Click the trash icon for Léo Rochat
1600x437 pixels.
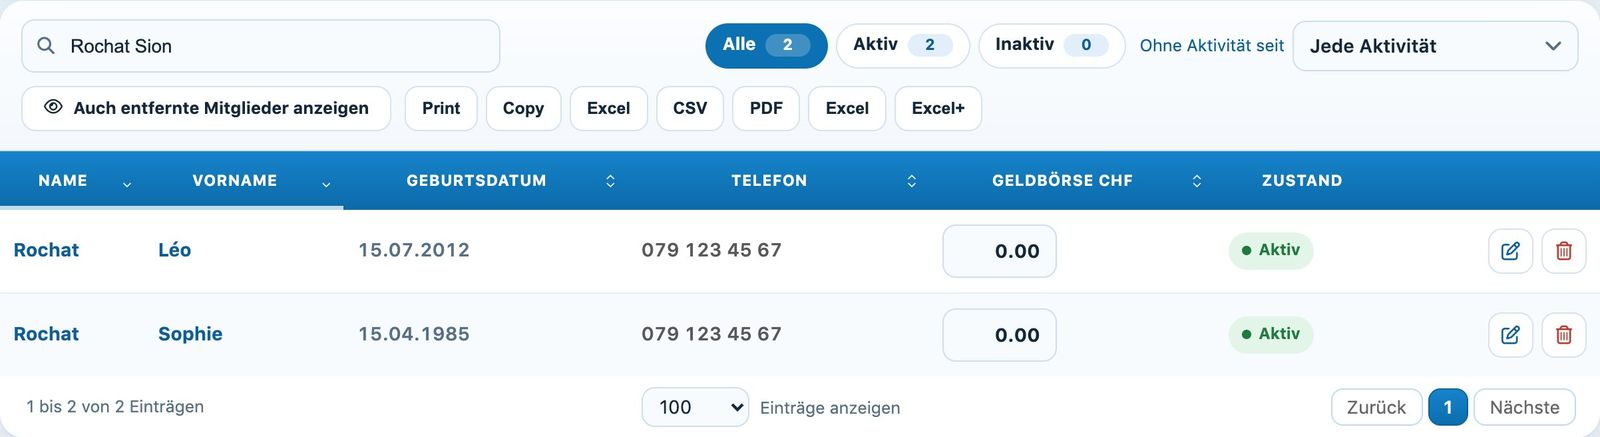1564,251
